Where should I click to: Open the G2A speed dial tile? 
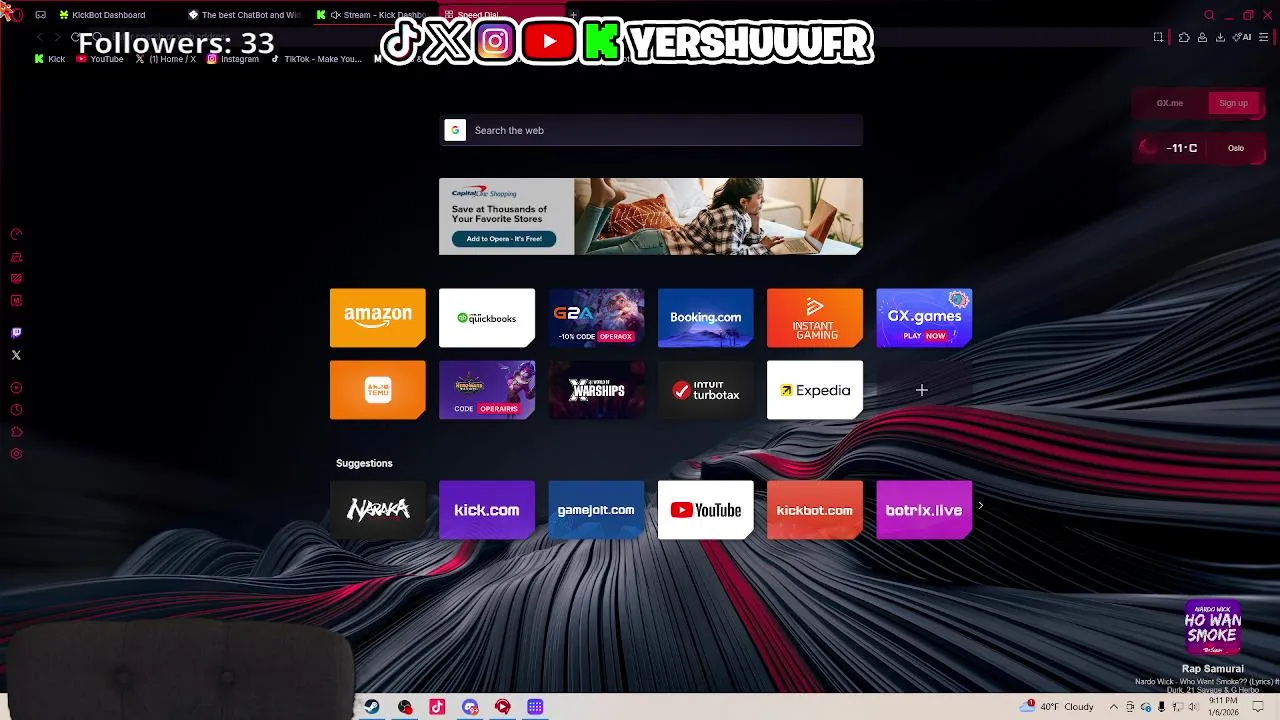(596, 318)
